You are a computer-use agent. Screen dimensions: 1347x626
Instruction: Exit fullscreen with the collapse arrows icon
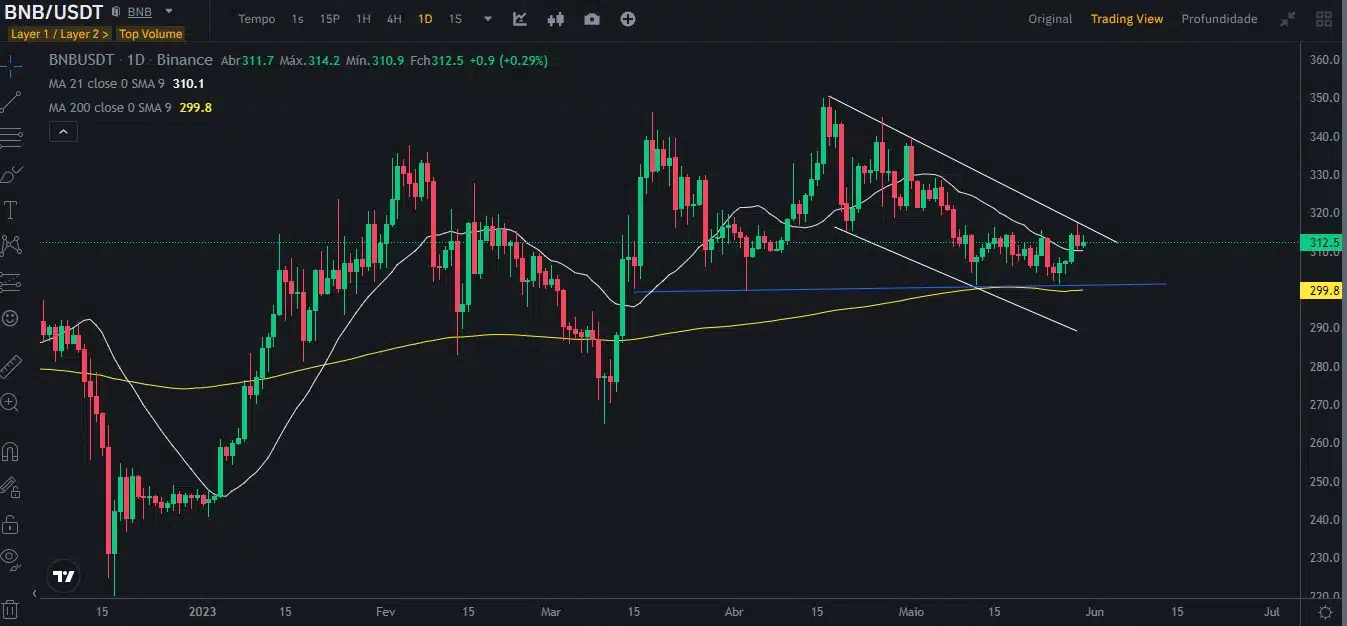coord(1289,19)
